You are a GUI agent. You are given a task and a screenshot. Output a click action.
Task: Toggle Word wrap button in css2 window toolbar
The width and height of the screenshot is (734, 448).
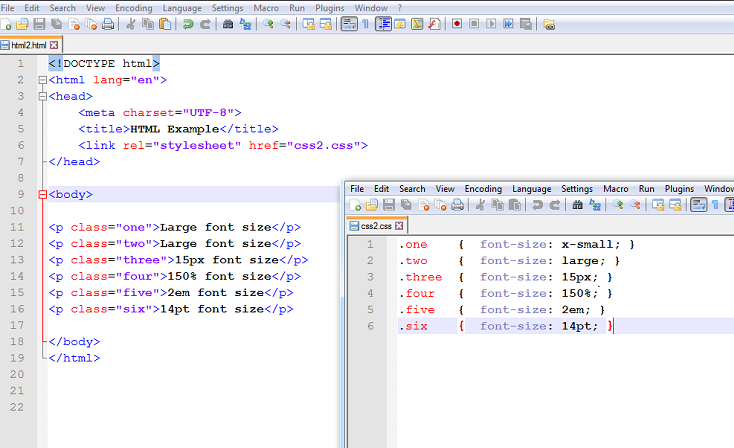point(698,205)
